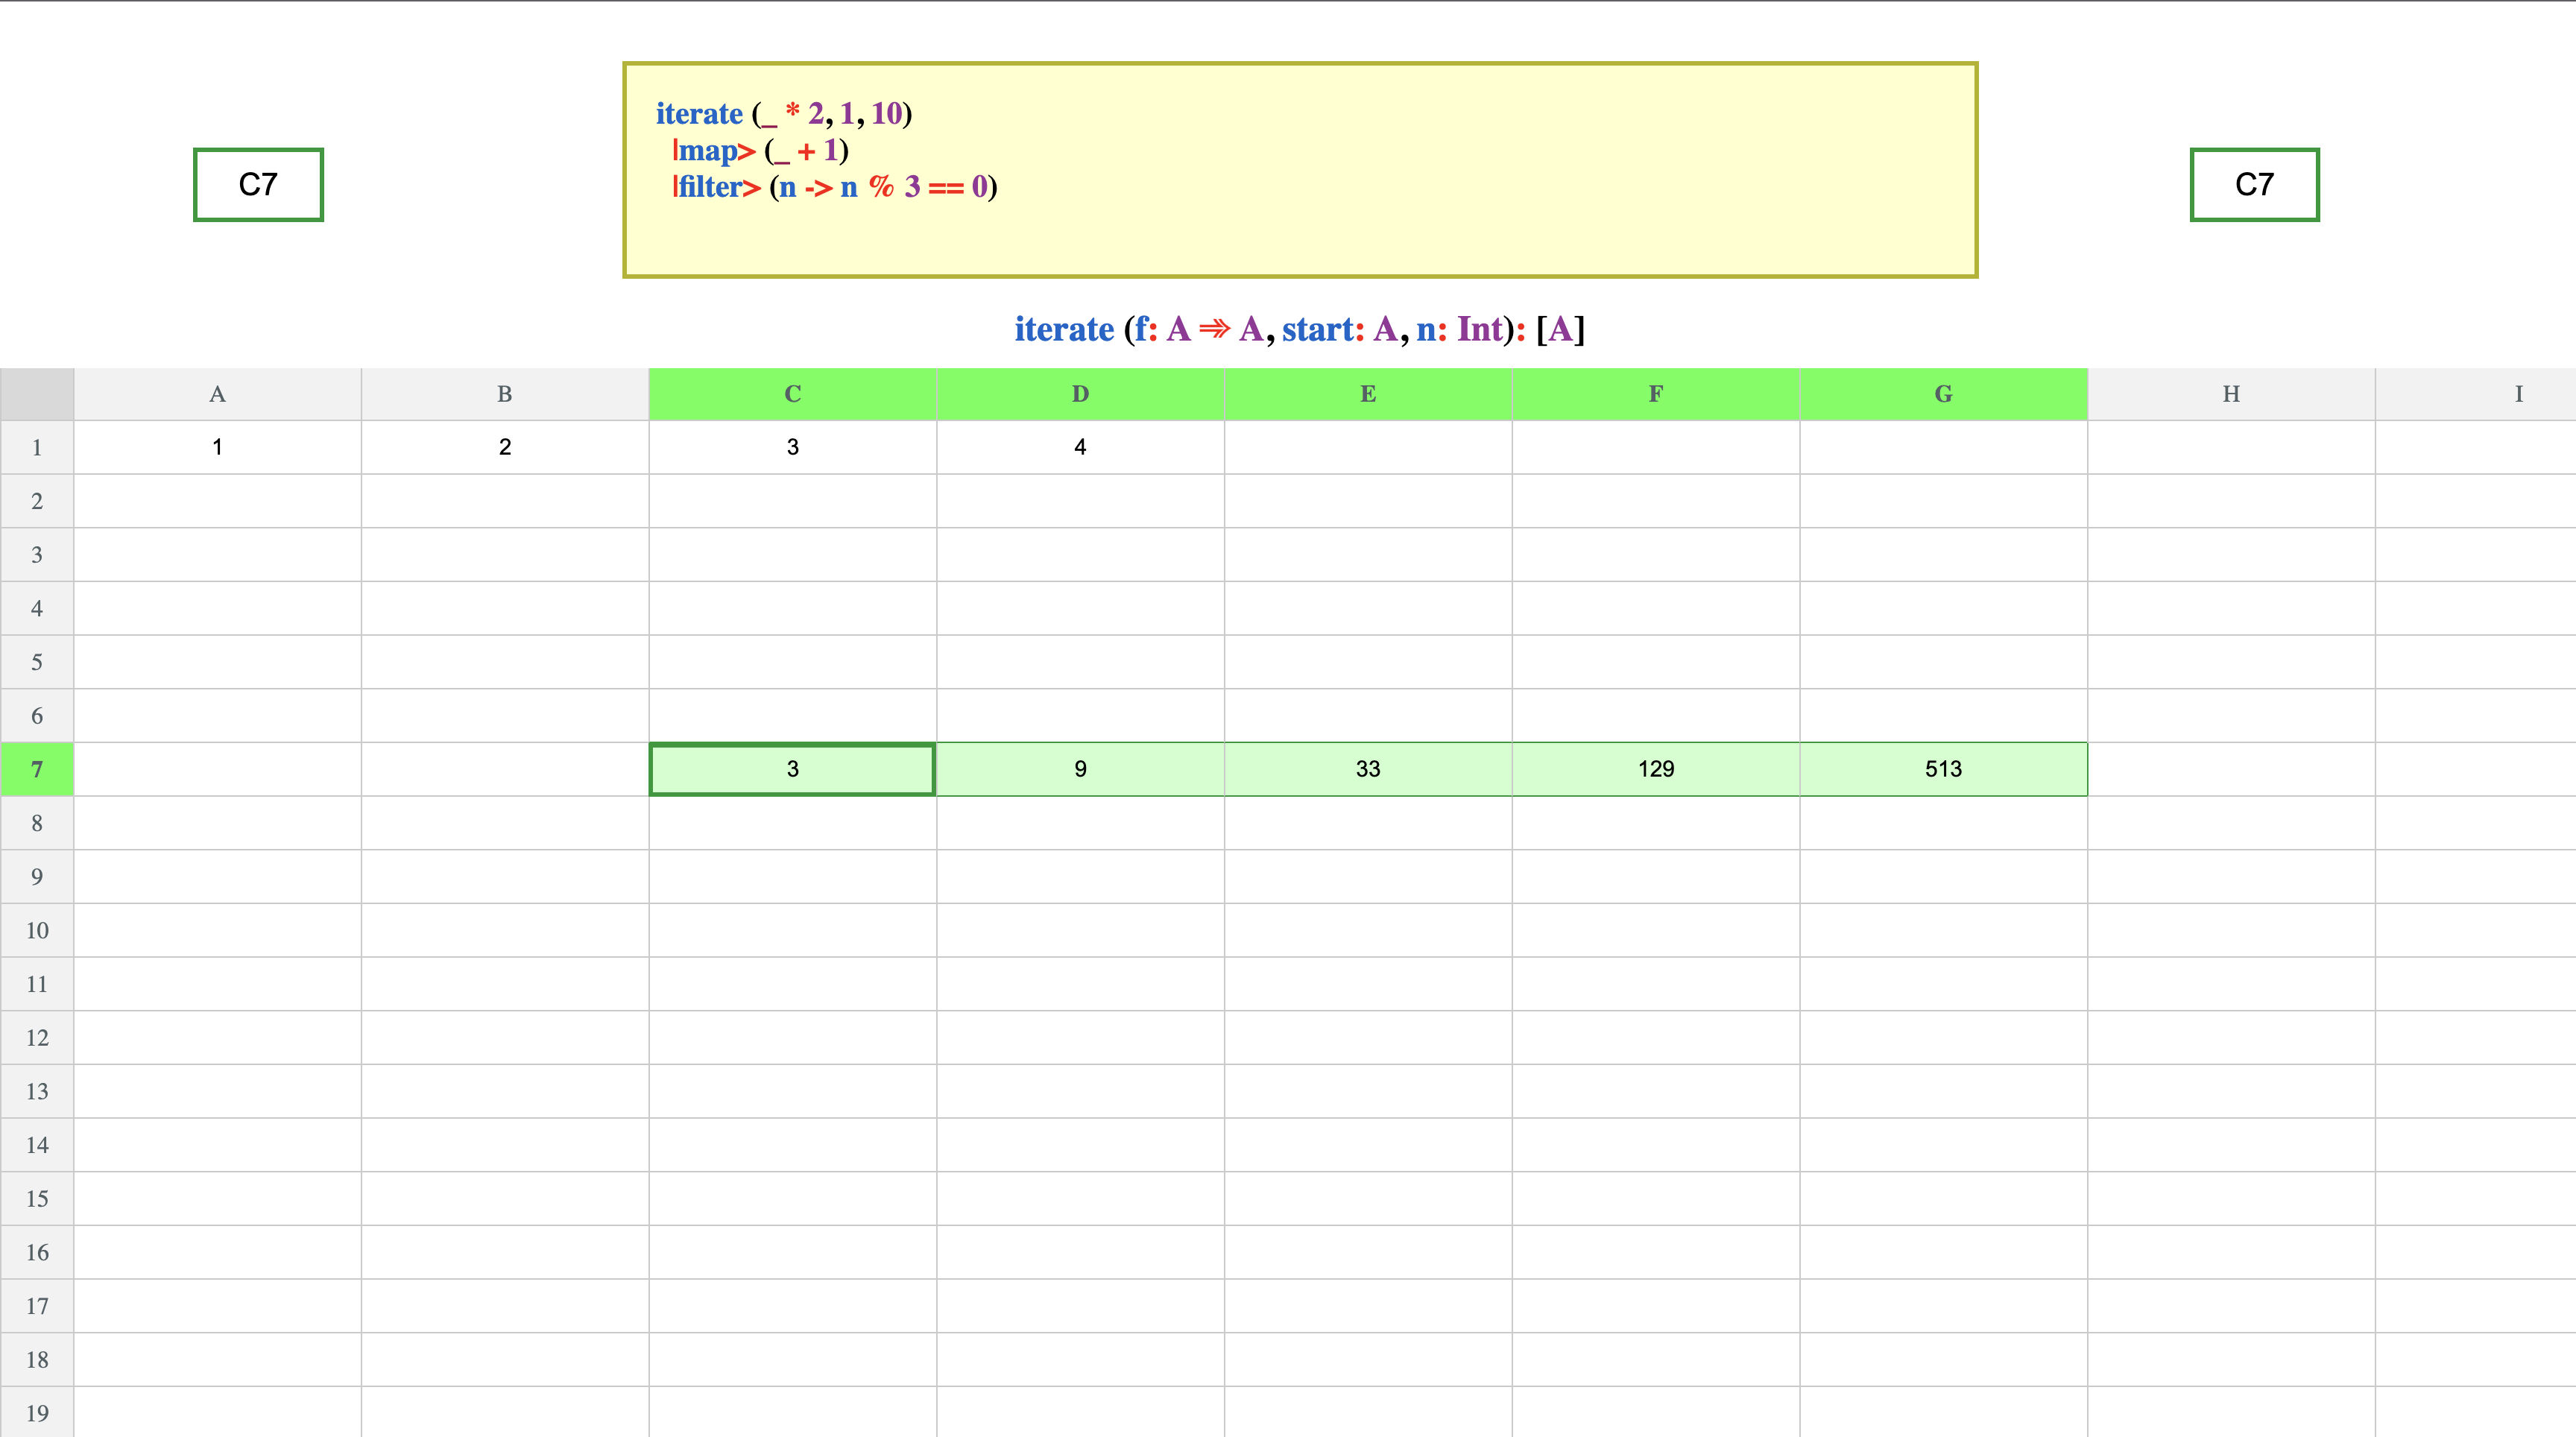Select column A header
The width and height of the screenshot is (2576, 1437).
217,394
